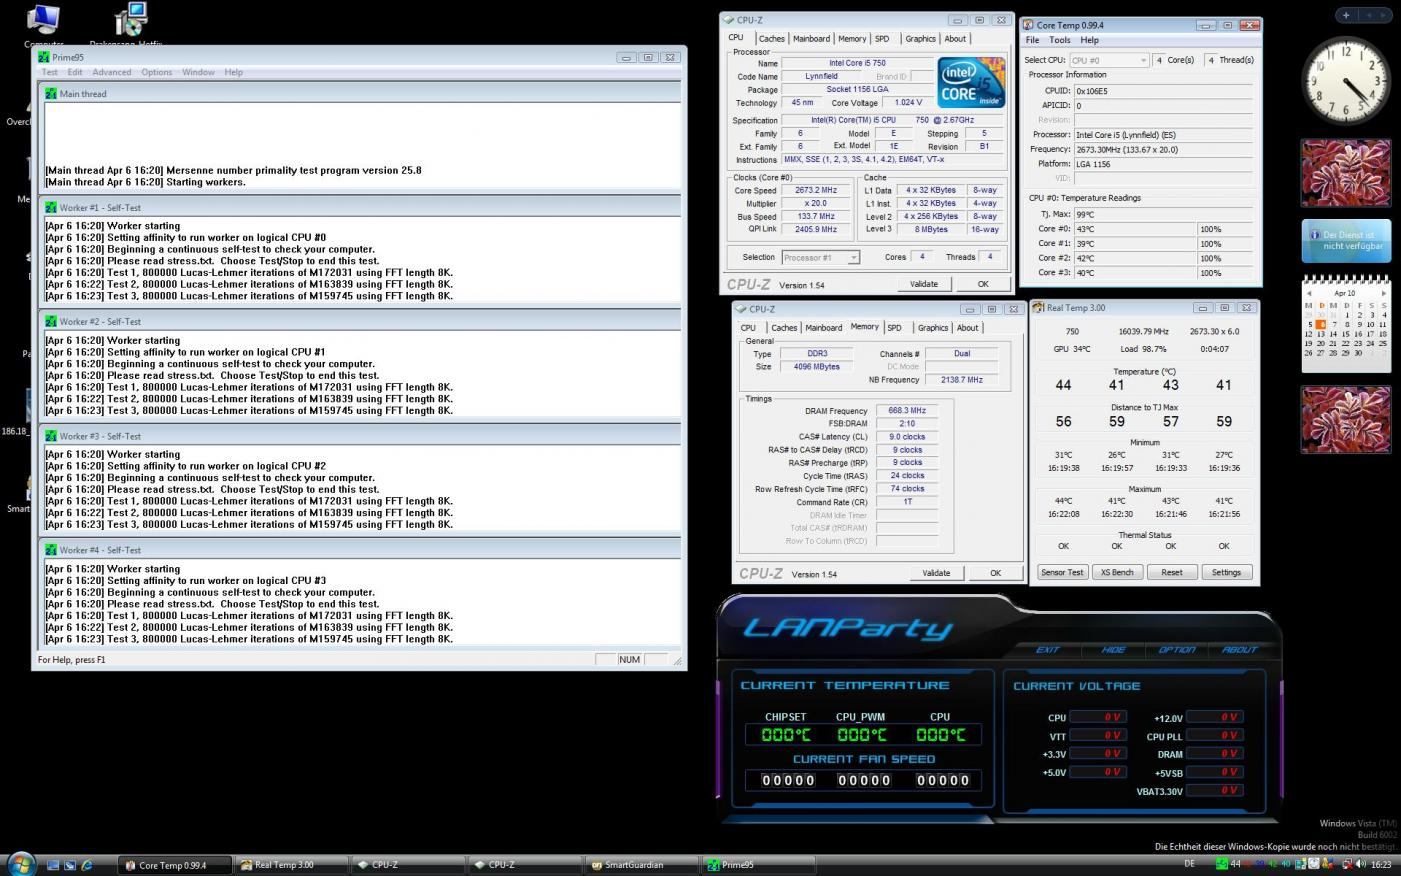Click OK in the upper CPU-Z window

click(x=983, y=284)
